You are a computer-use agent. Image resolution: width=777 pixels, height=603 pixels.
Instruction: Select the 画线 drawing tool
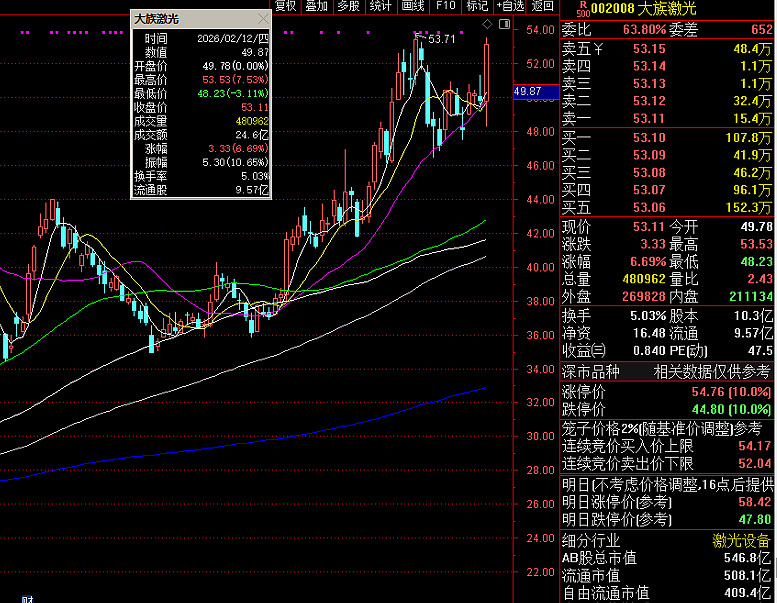point(413,6)
